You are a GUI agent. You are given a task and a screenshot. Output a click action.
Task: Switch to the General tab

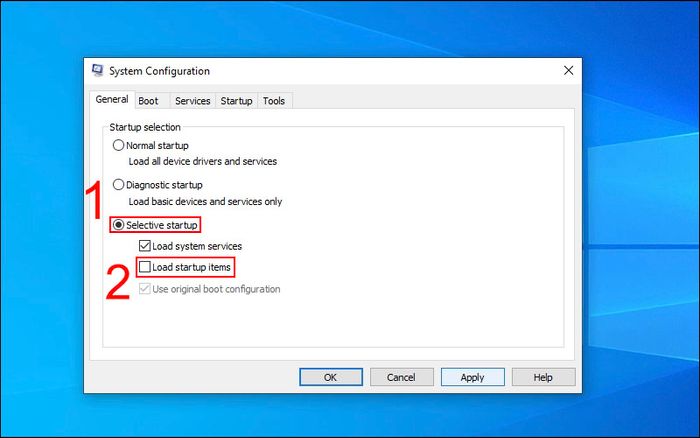click(112, 99)
